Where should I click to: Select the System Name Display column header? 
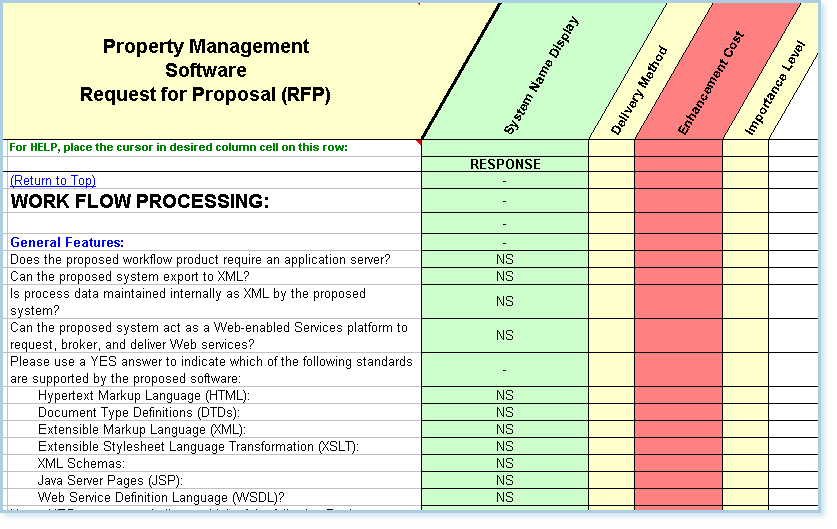pos(541,75)
